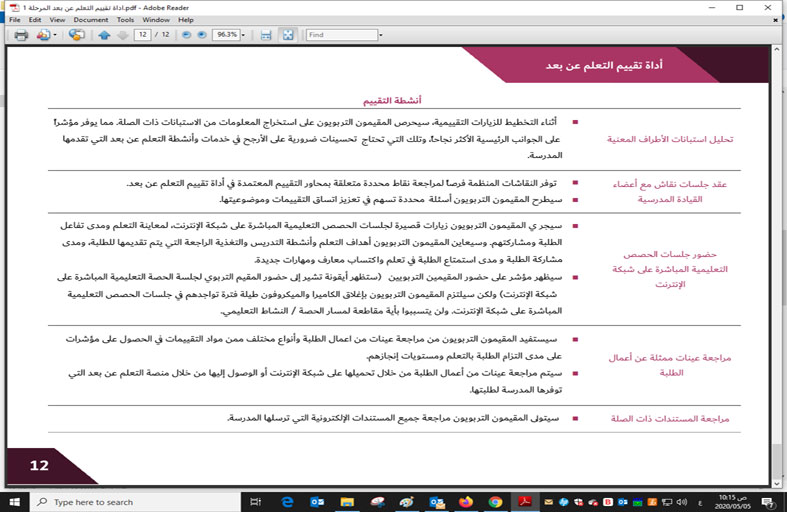Image resolution: width=787 pixels, height=512 pixels.
Task: Expand the Find options dropdown arrow
Action: tap(381, 35)
